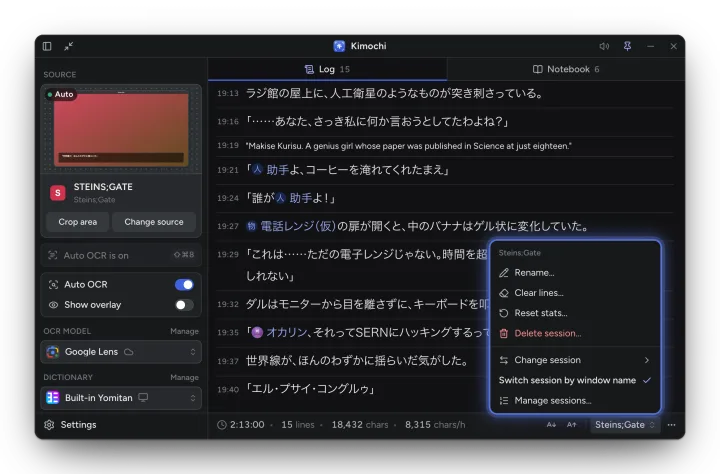Select the 19:40 エル・プサイ・コングルゥ line
Image resolution: width=720 pixels, height=474 pixels.
[x=354, y=389]
